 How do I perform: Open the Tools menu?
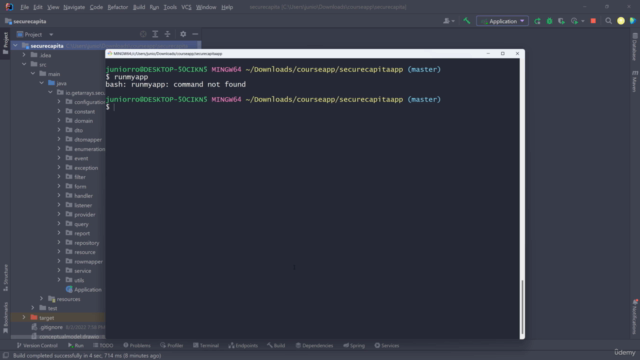[x=170, y=7]
